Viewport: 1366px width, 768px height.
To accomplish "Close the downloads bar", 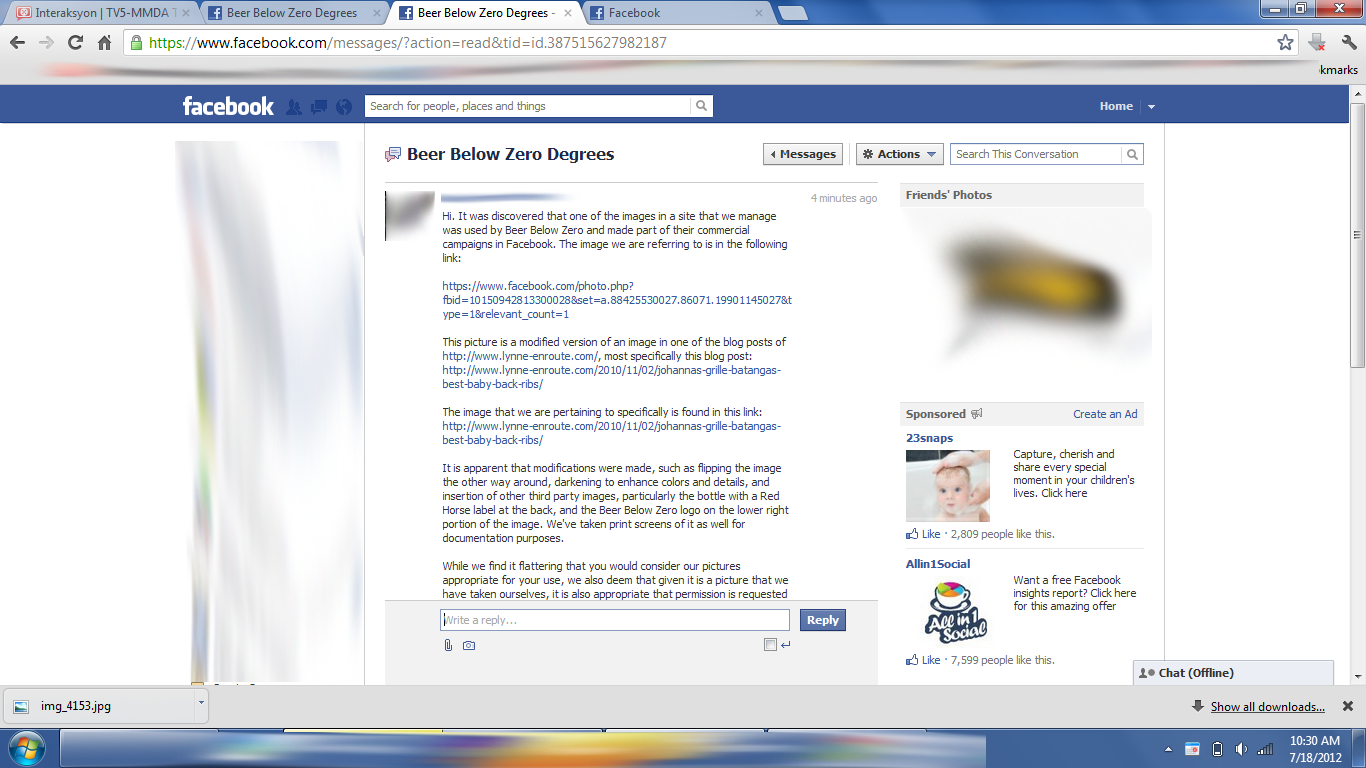I will [x=1349, y=706].
